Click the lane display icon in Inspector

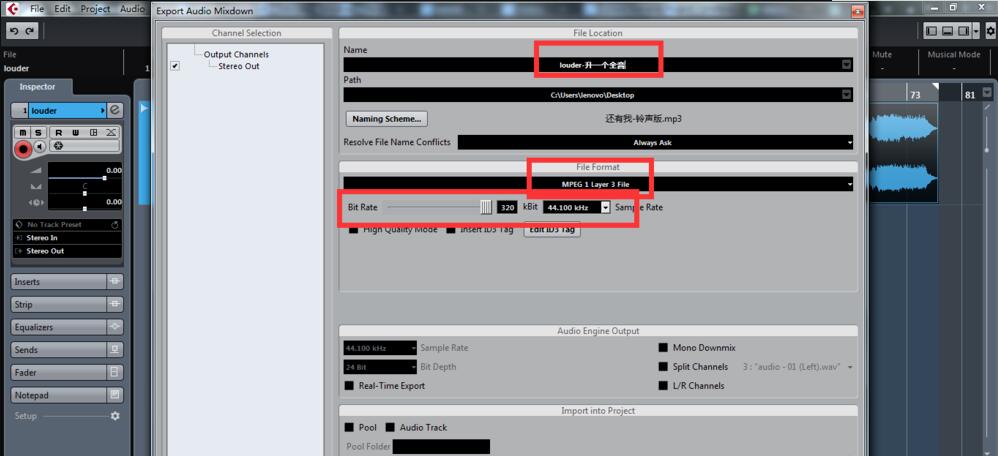click(x=93, y=132)
